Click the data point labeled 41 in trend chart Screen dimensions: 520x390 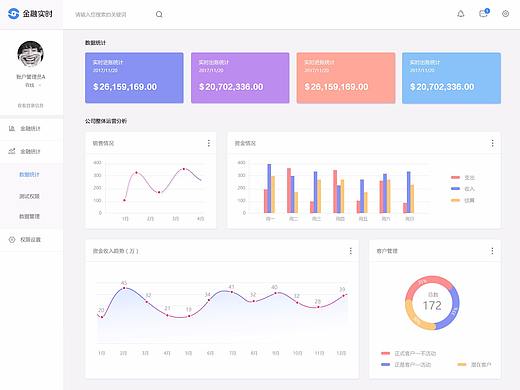point(232,292)
